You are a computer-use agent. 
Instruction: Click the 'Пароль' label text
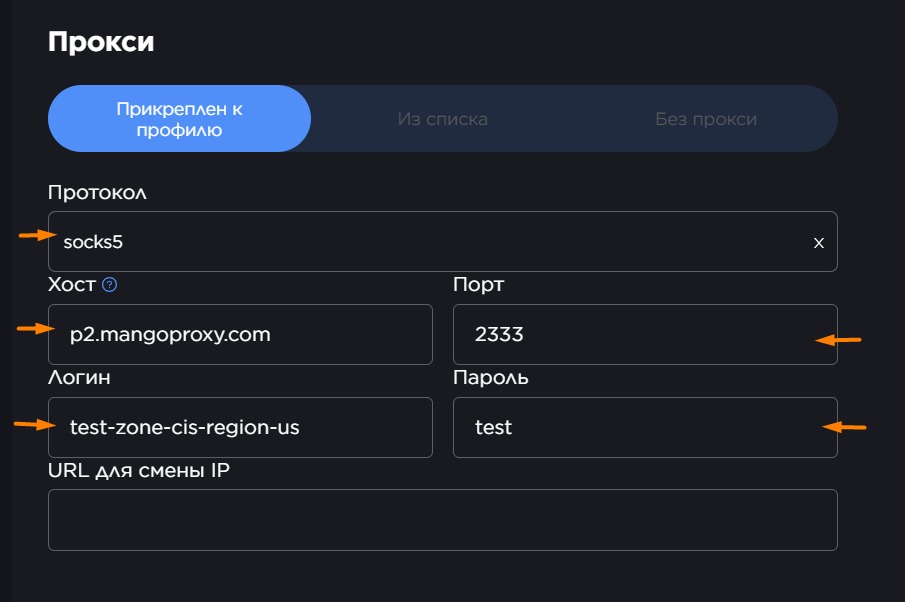(491, 377)
